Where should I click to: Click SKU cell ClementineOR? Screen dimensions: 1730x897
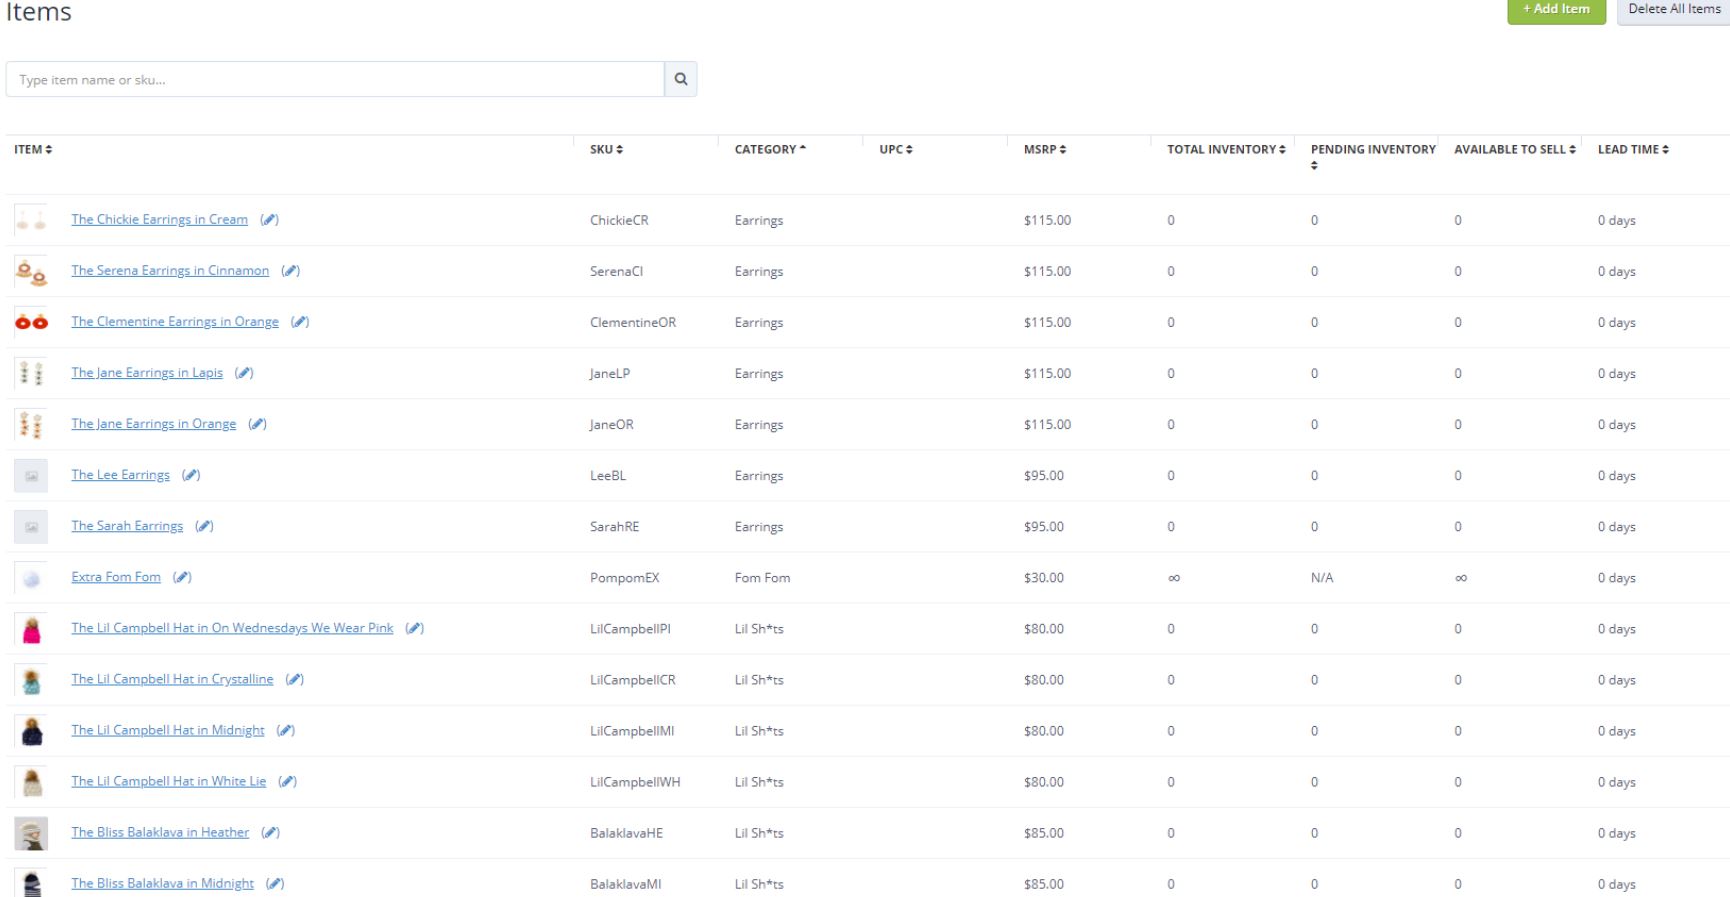(x=633, y=323)
